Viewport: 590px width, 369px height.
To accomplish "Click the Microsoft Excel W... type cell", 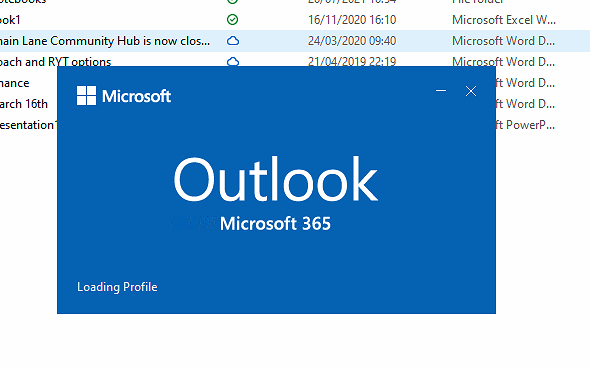I will tap(504, 20).
